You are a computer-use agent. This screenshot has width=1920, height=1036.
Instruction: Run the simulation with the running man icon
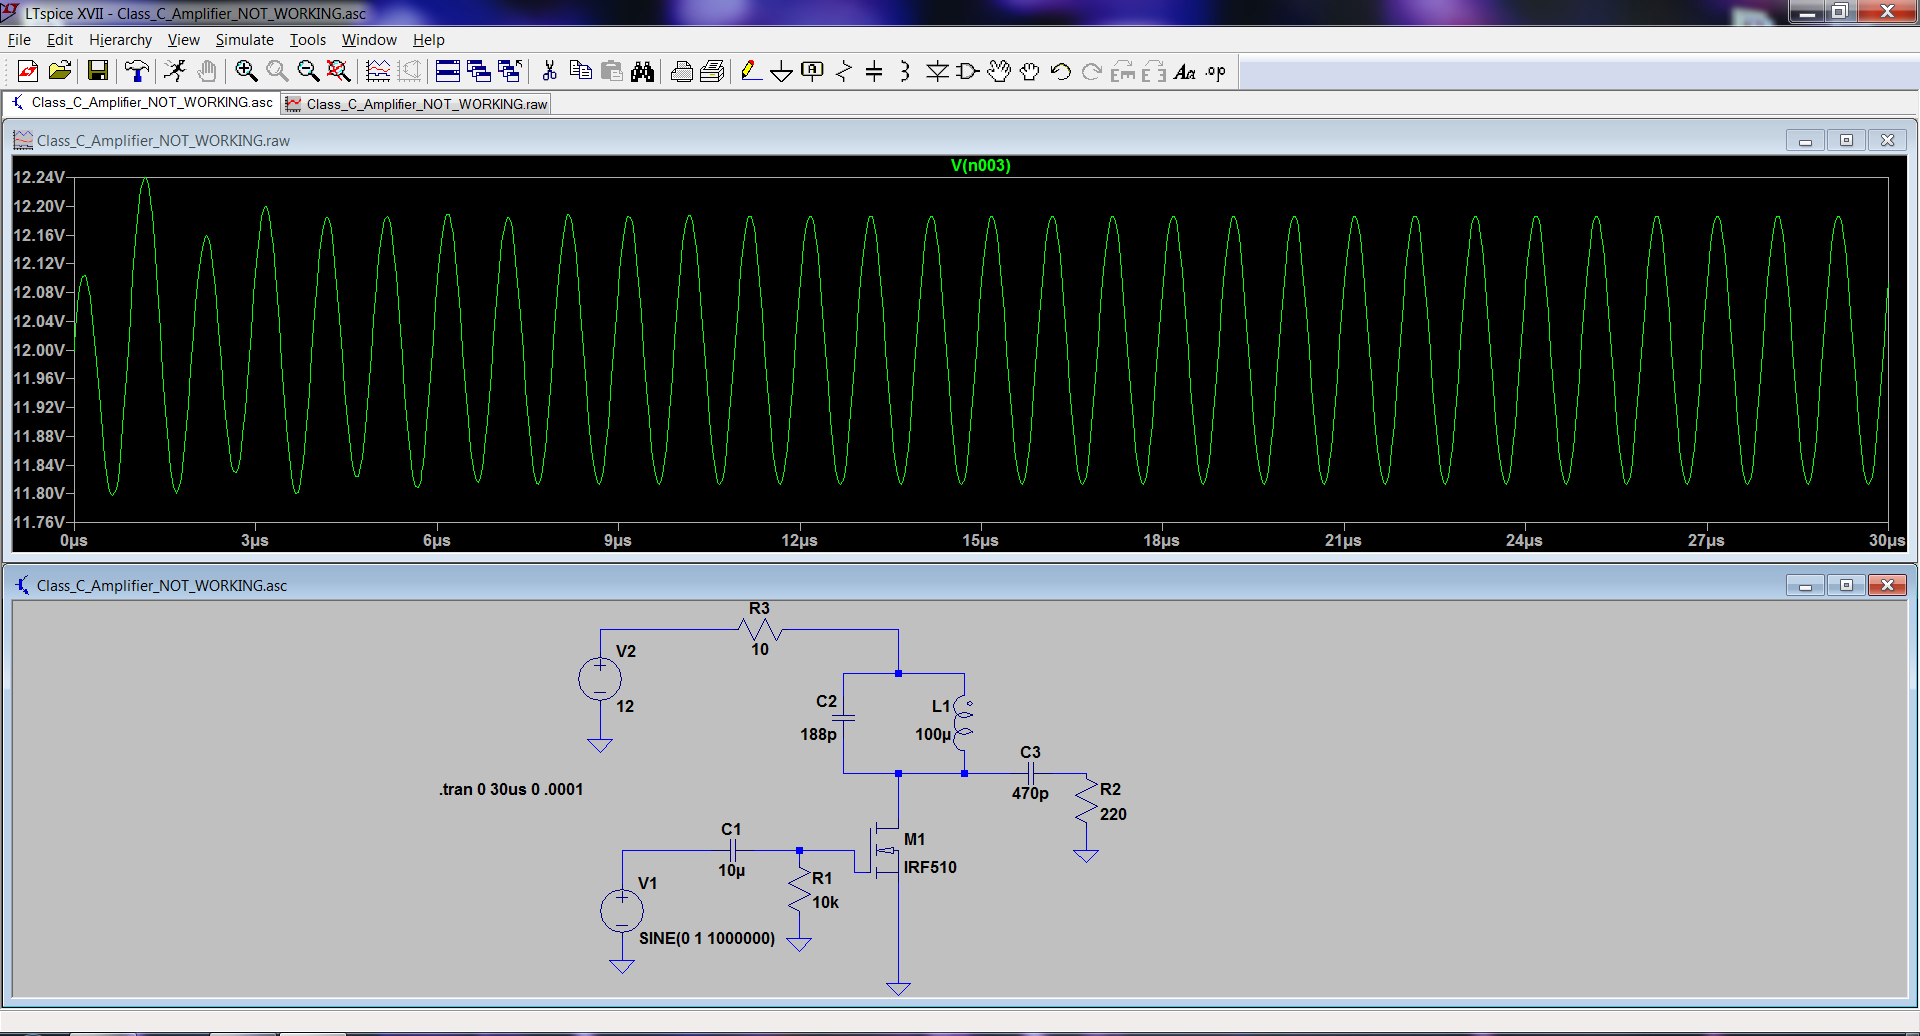(x=175, y=71)
